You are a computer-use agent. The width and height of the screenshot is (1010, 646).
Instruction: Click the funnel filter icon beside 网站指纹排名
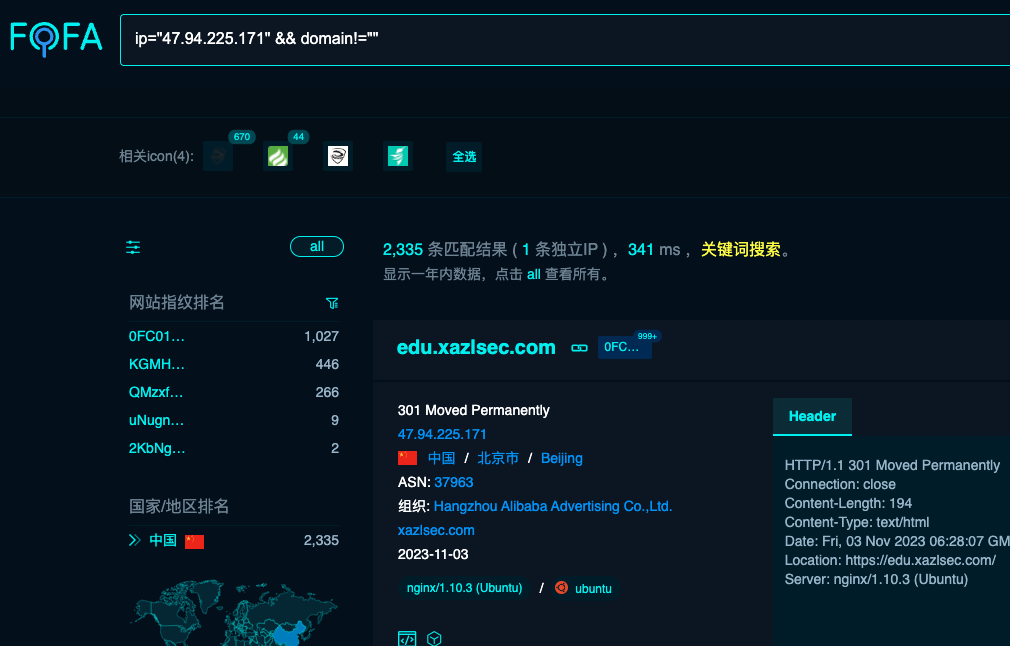point(332,303)
